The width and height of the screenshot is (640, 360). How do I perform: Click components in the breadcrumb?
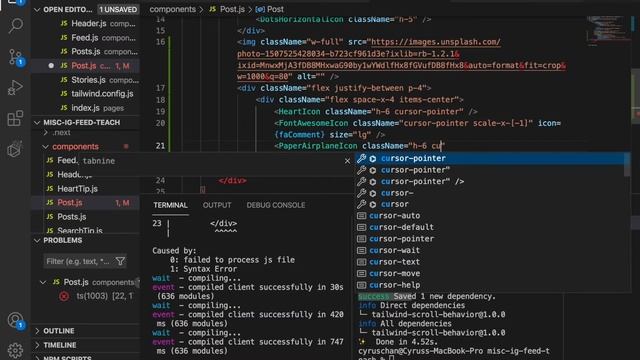click(172, 9)
